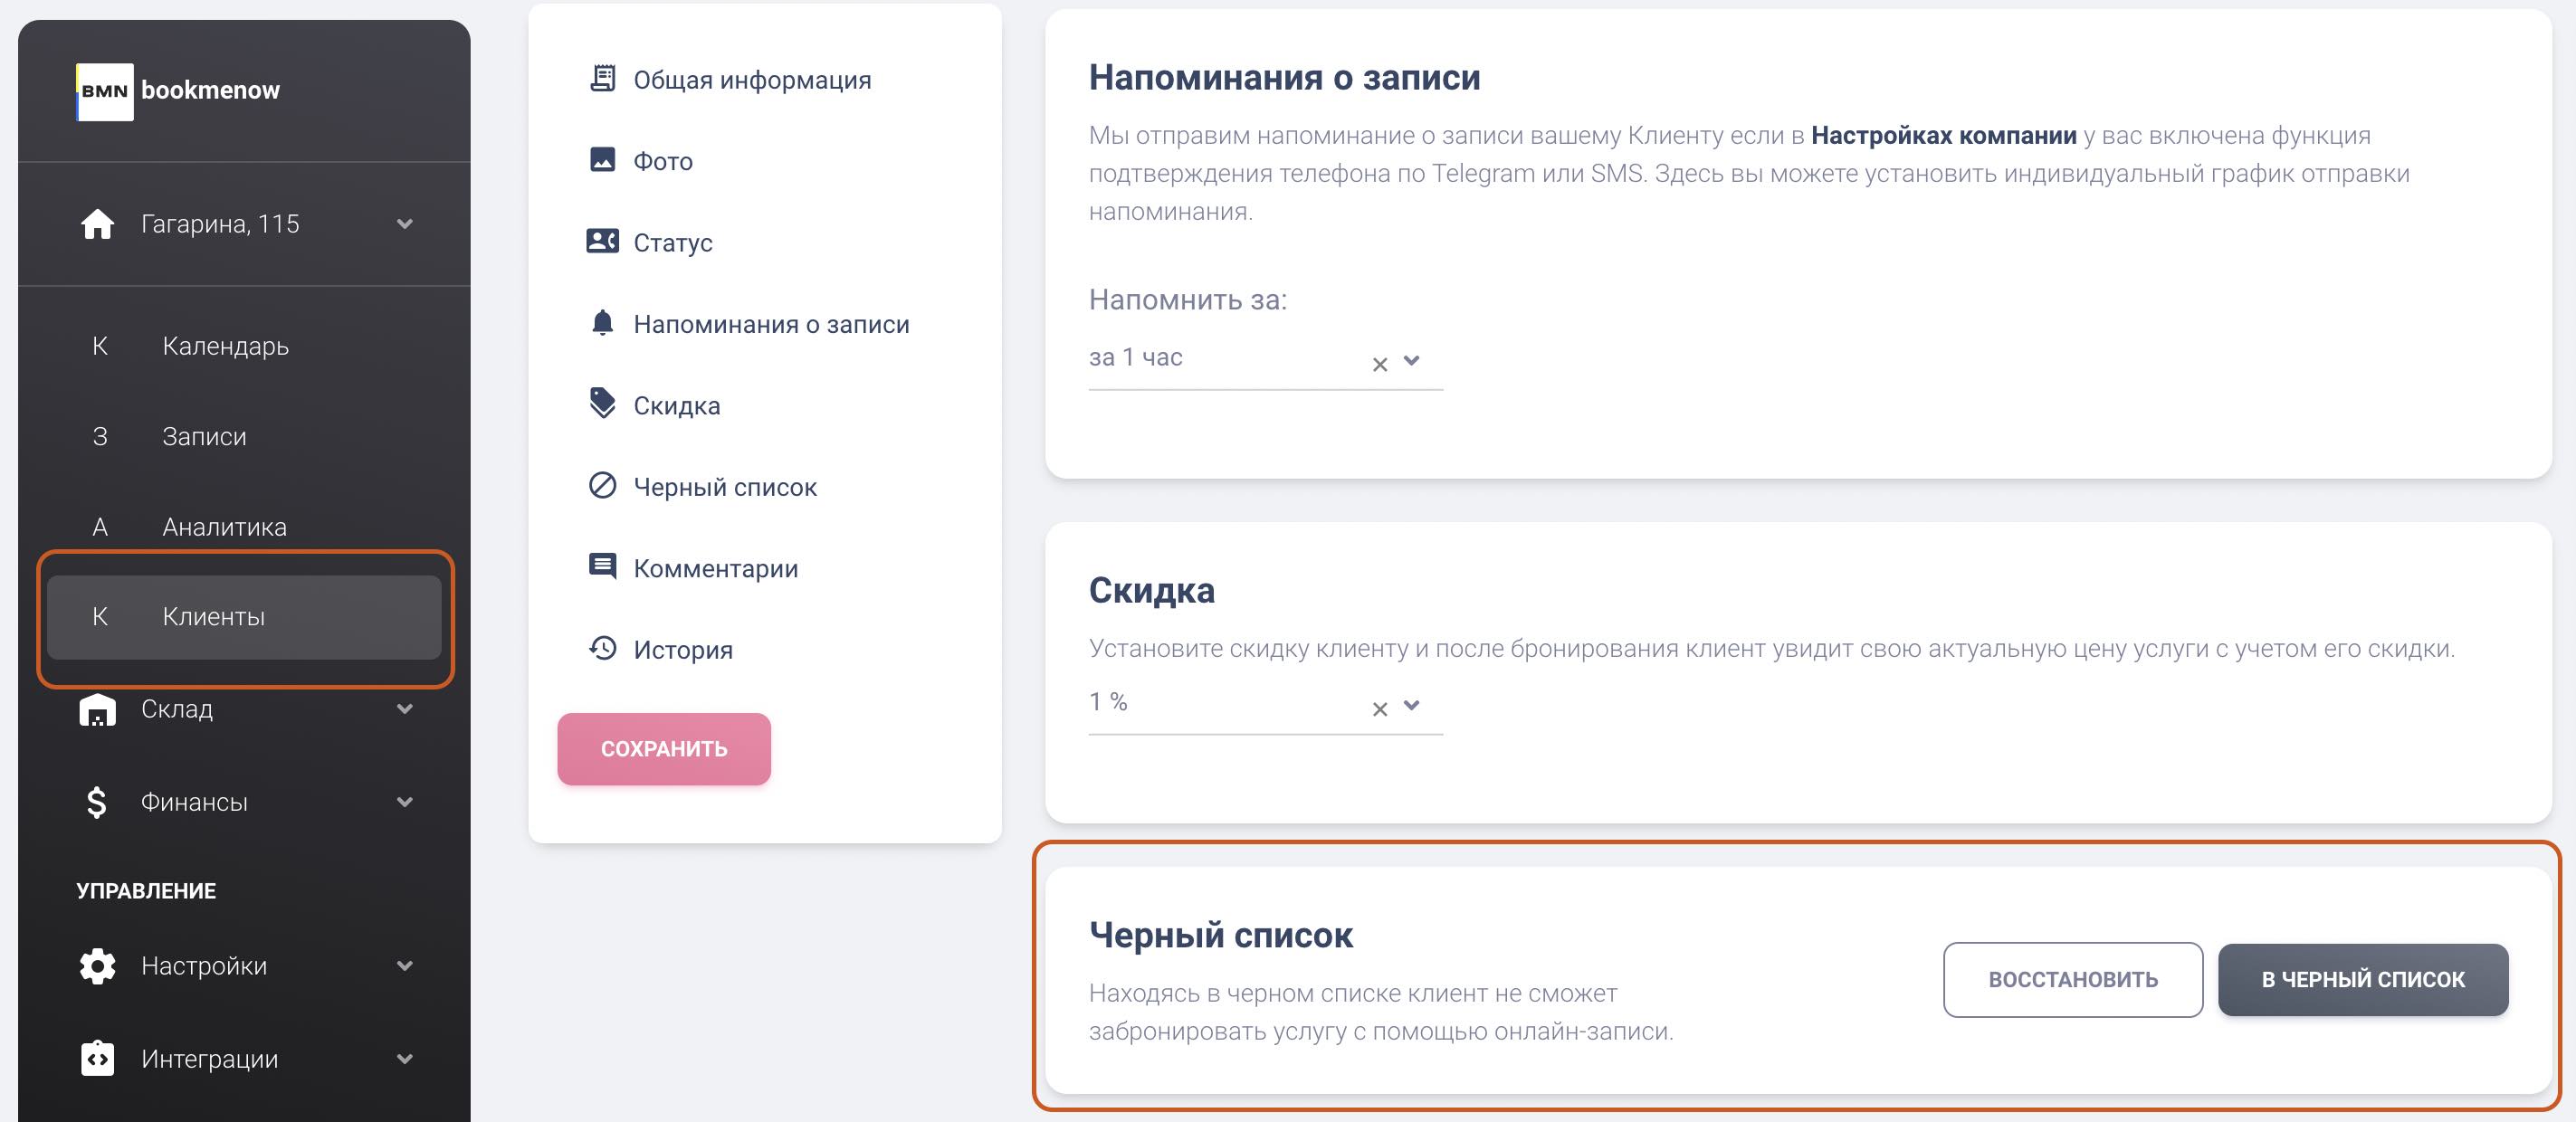Click the BMN bookmenow logo
This screenshot has width=2576, height=1122.
178,91
